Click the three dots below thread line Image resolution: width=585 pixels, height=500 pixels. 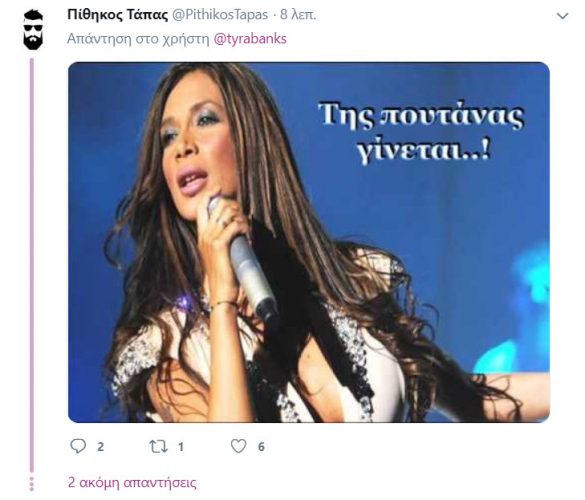[32, 483]
